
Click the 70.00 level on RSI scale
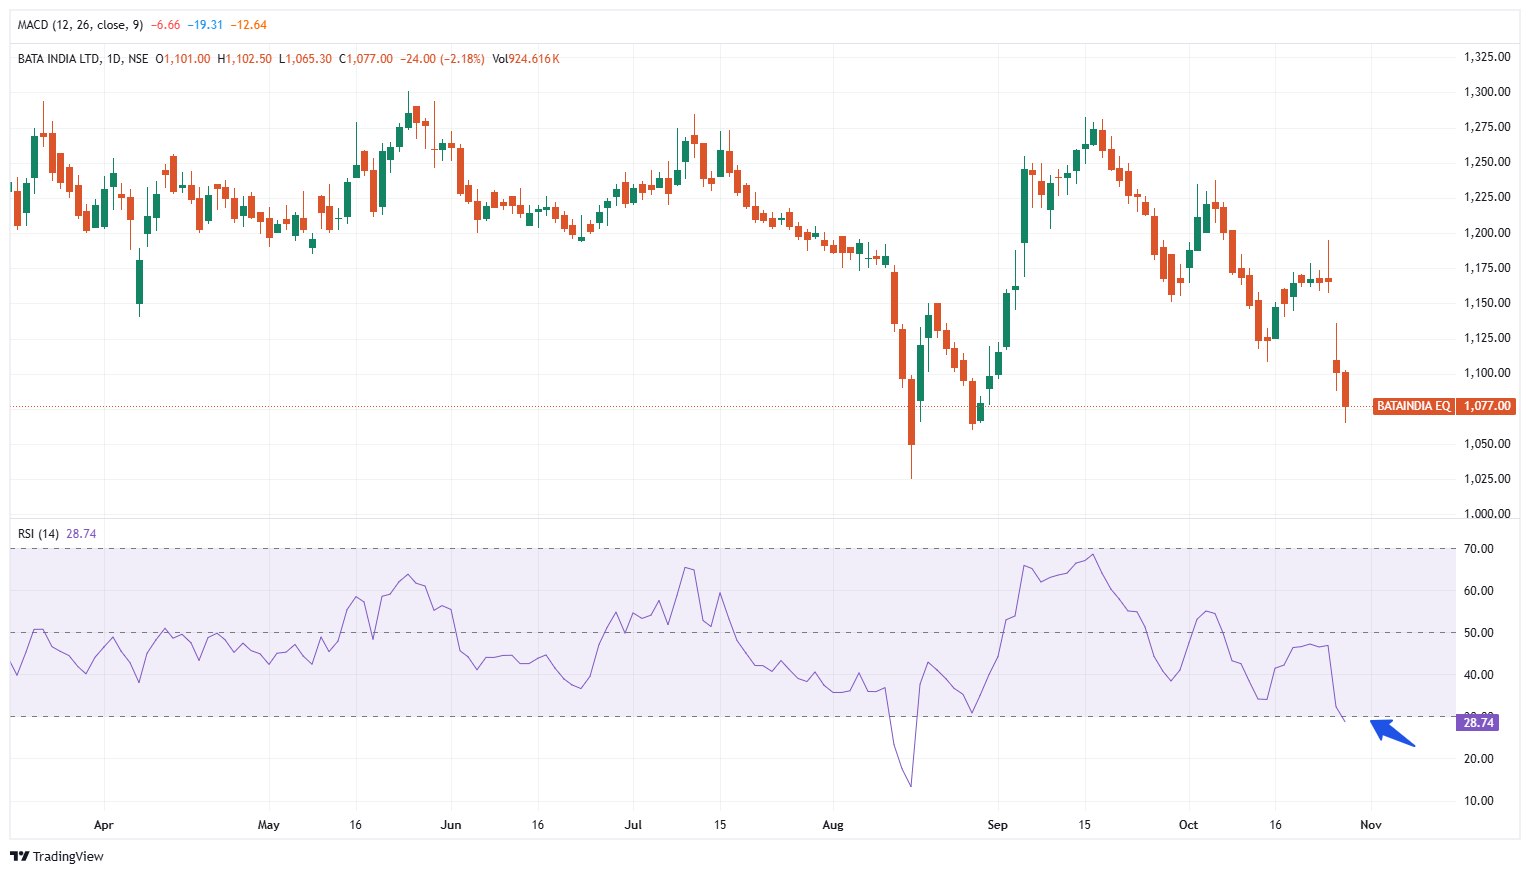click(x=1478, y=549)
